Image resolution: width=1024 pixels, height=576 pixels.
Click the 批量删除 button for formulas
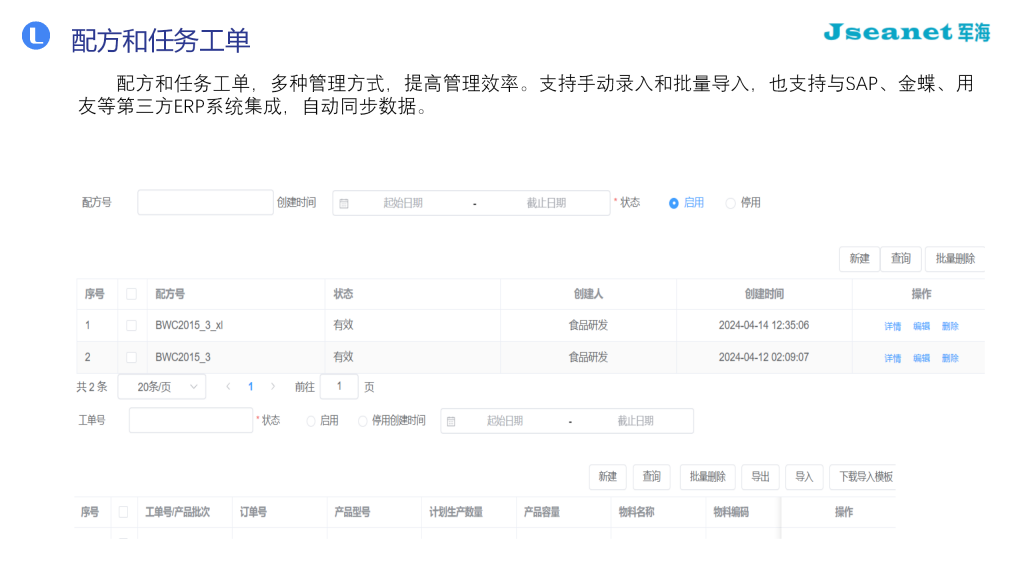(x=955, y=258)
